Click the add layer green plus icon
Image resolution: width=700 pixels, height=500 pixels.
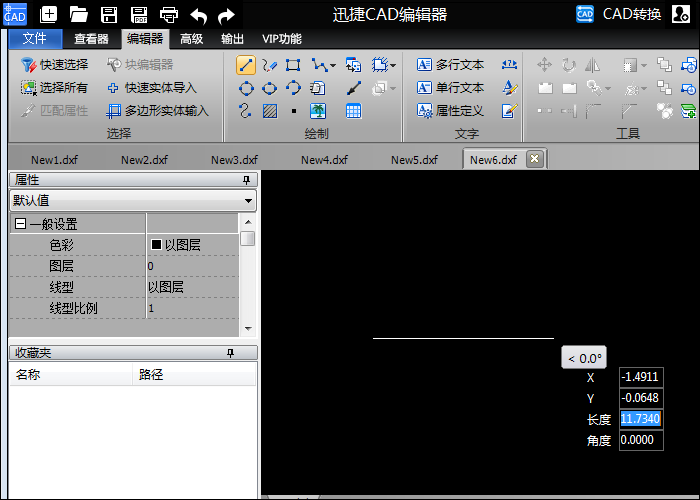coord(688,111)
